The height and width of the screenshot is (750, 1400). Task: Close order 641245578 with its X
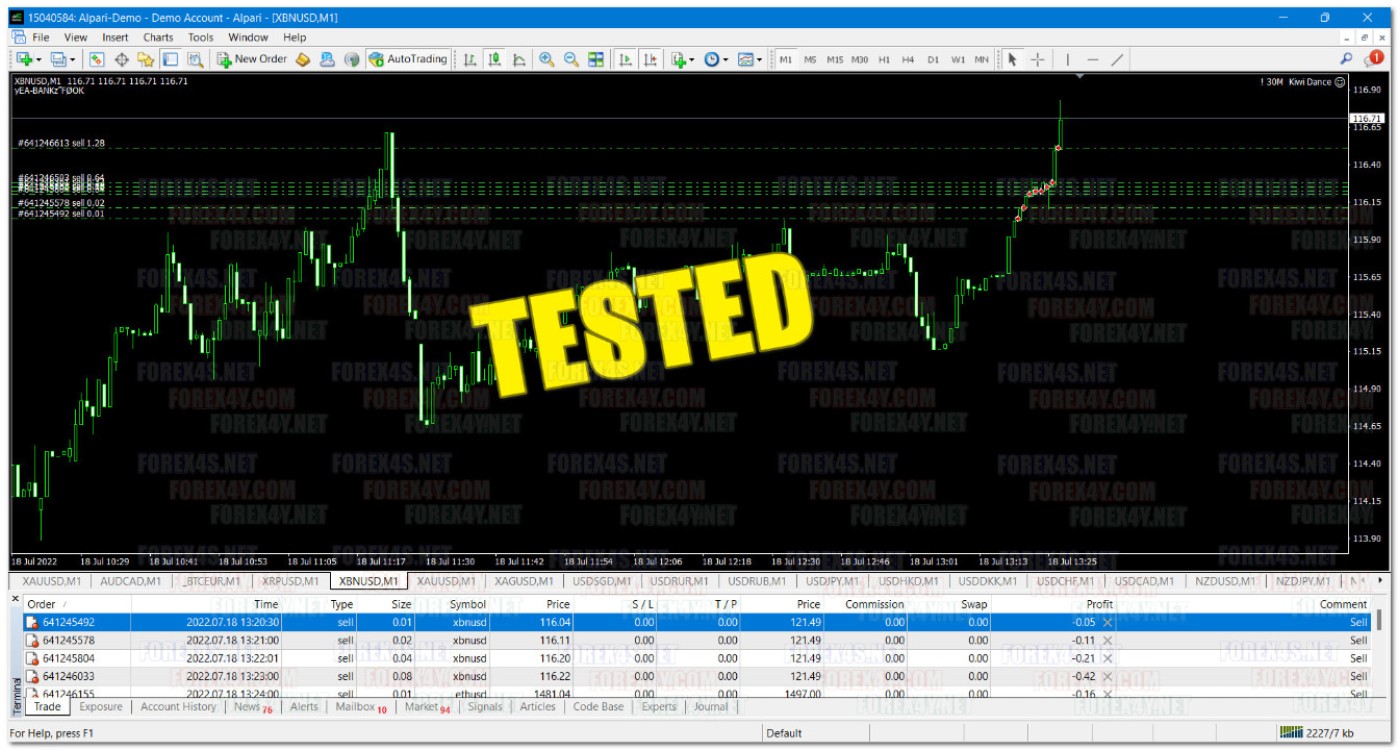pos(1107,640)
